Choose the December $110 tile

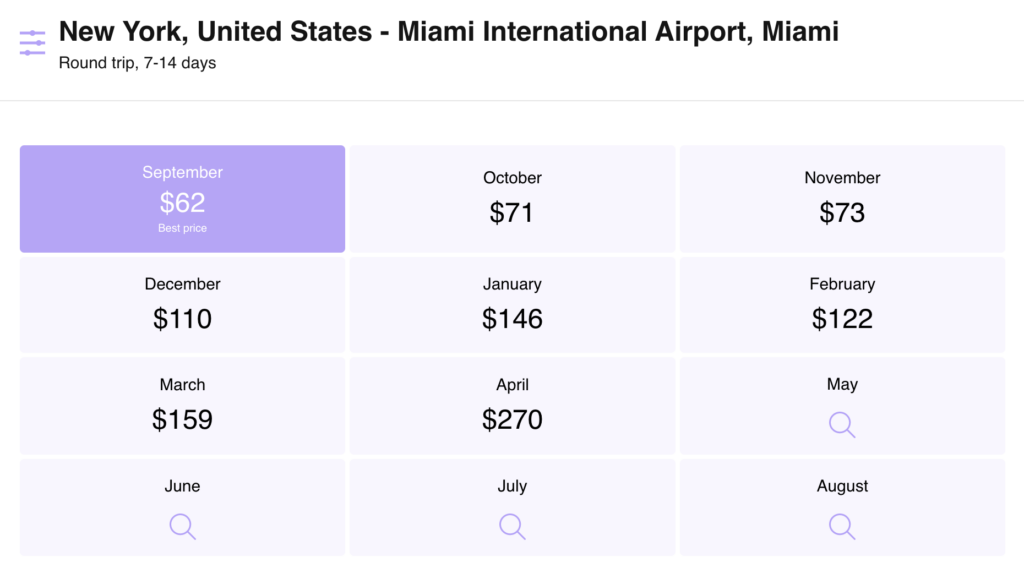click(182, 305)
